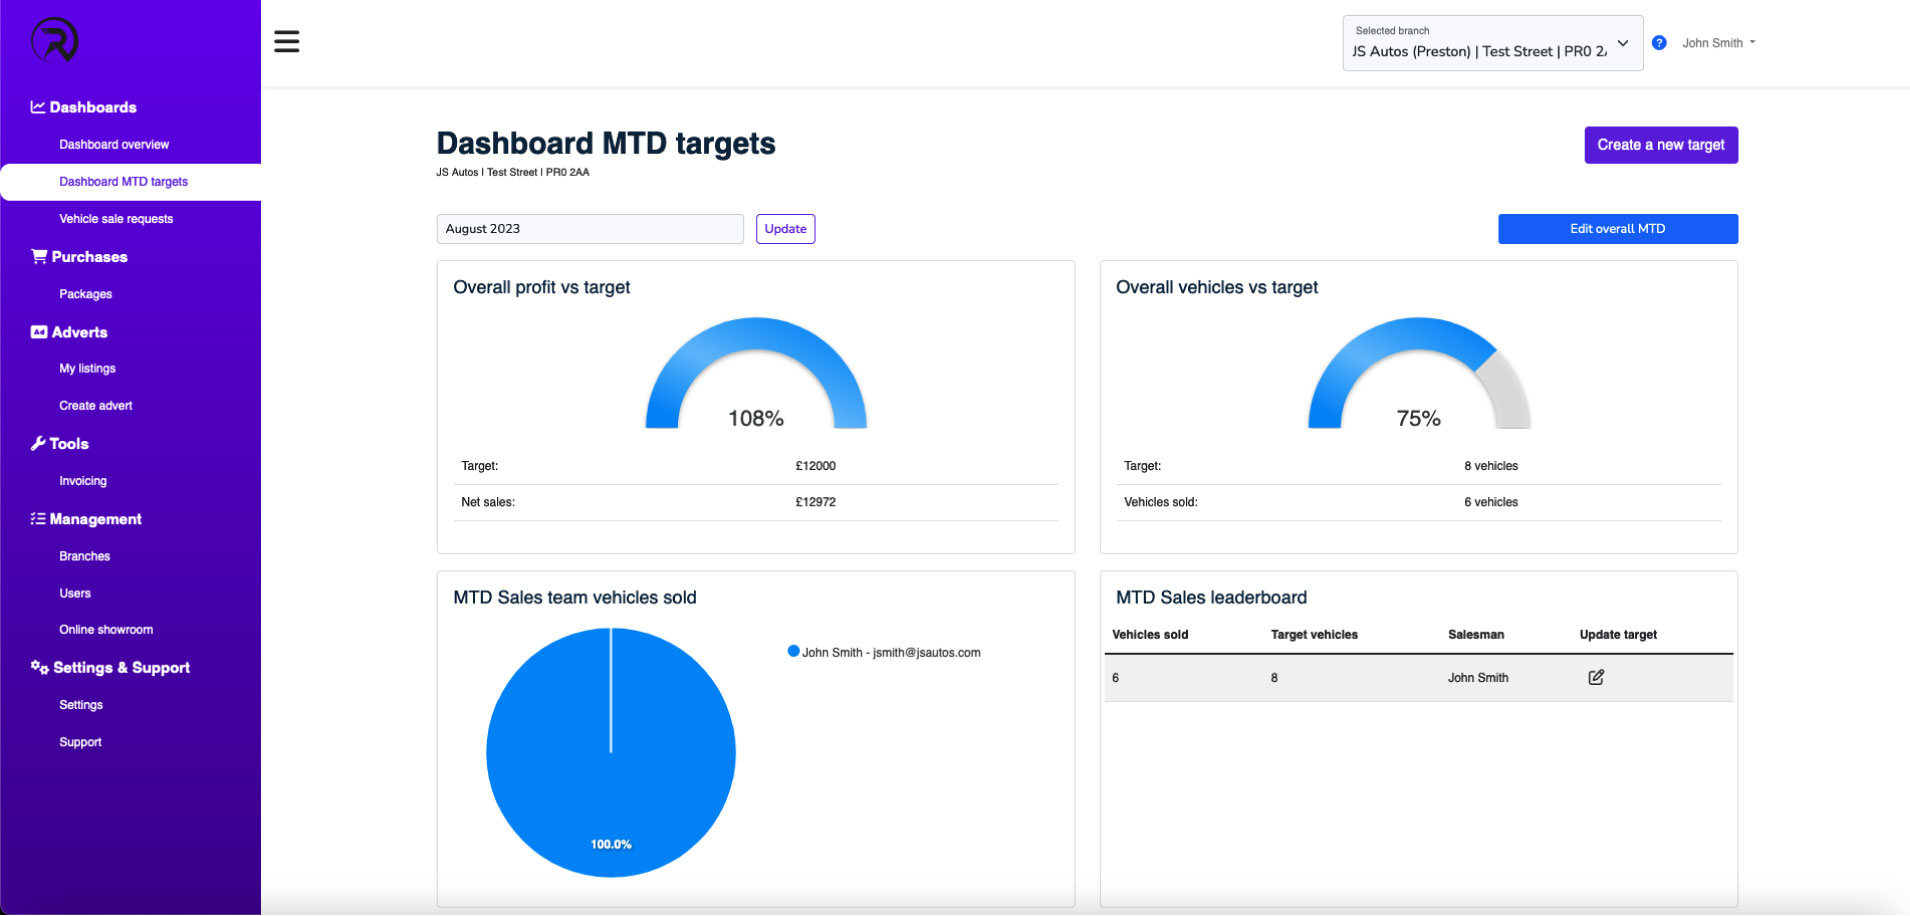
Task: Switch to Dashboard overview
Action: pyautogui.click(x=113, y=144)
